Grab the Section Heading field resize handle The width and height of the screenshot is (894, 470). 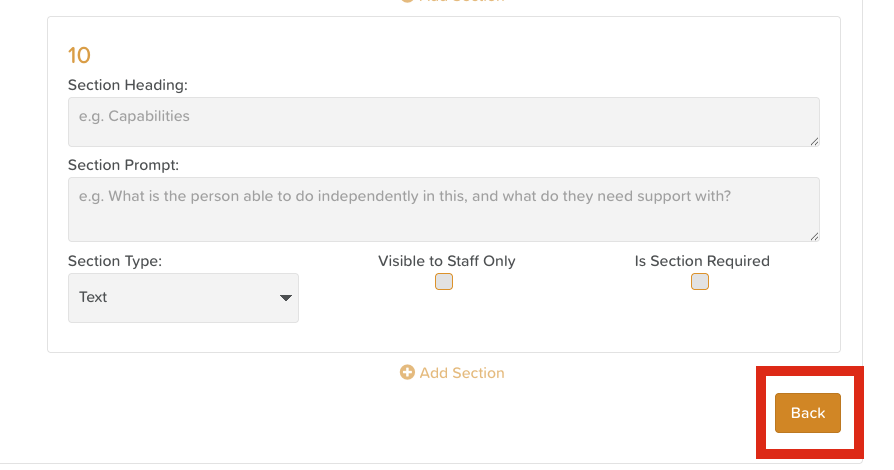pos(814,142)
